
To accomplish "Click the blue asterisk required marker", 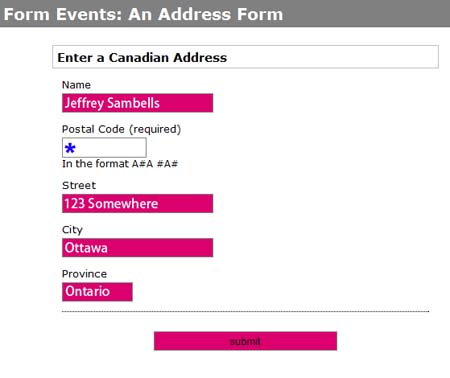I will pos(70,148).
